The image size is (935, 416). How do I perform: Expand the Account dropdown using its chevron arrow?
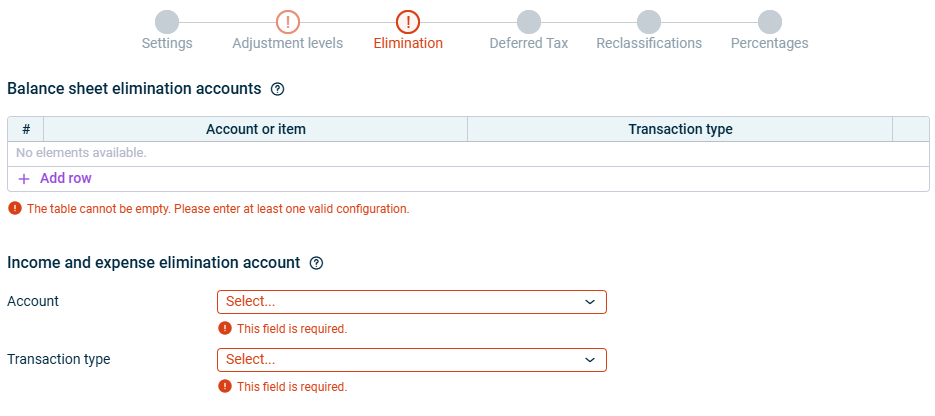tap(590, 302)
